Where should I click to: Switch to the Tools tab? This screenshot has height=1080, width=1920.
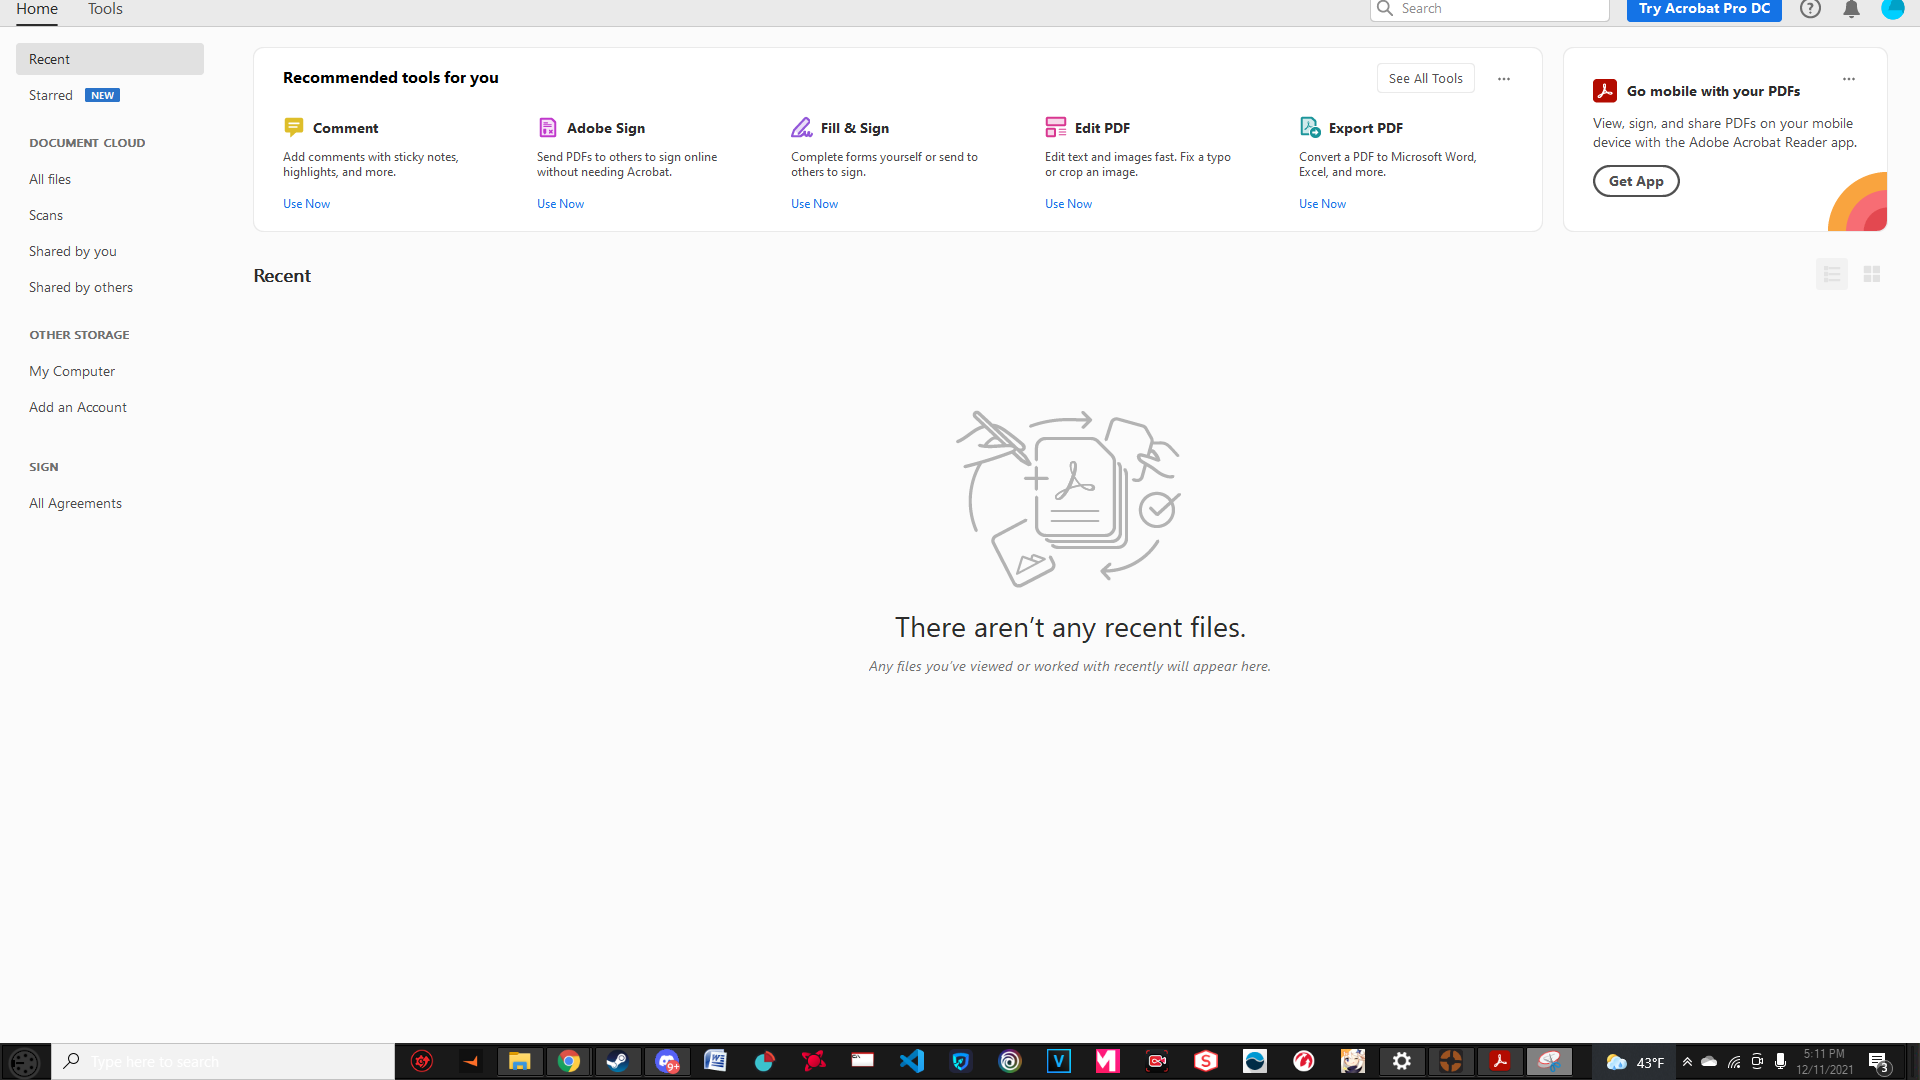click(104, 8)
